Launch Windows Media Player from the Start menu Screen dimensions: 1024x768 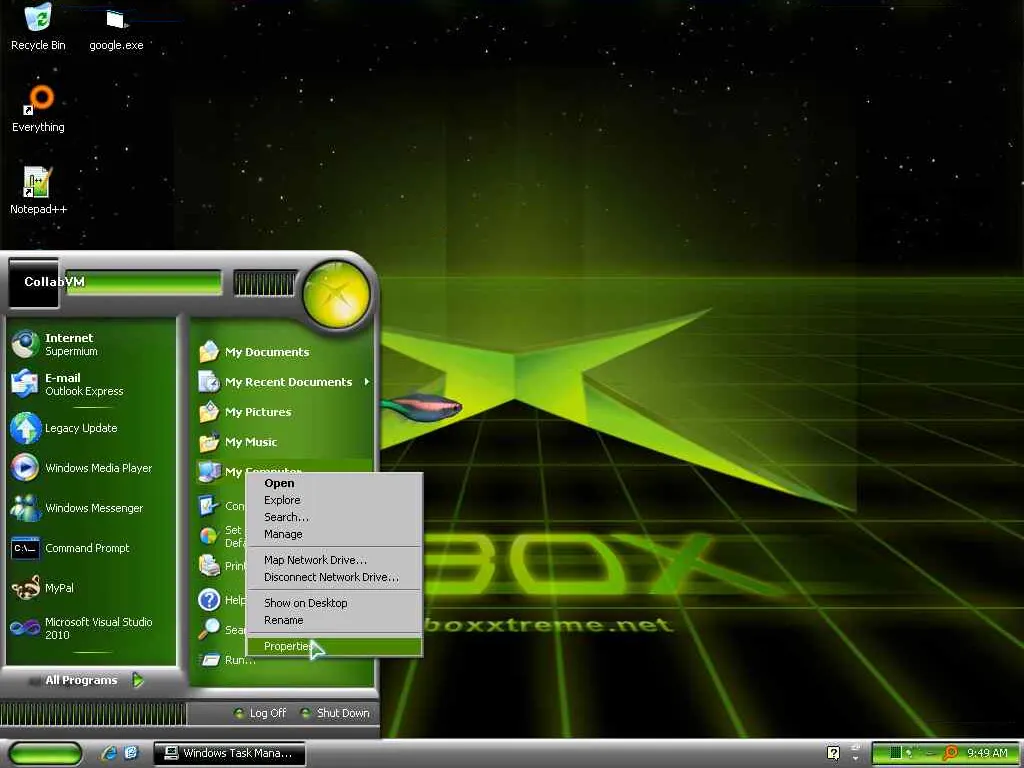(91, 468)
